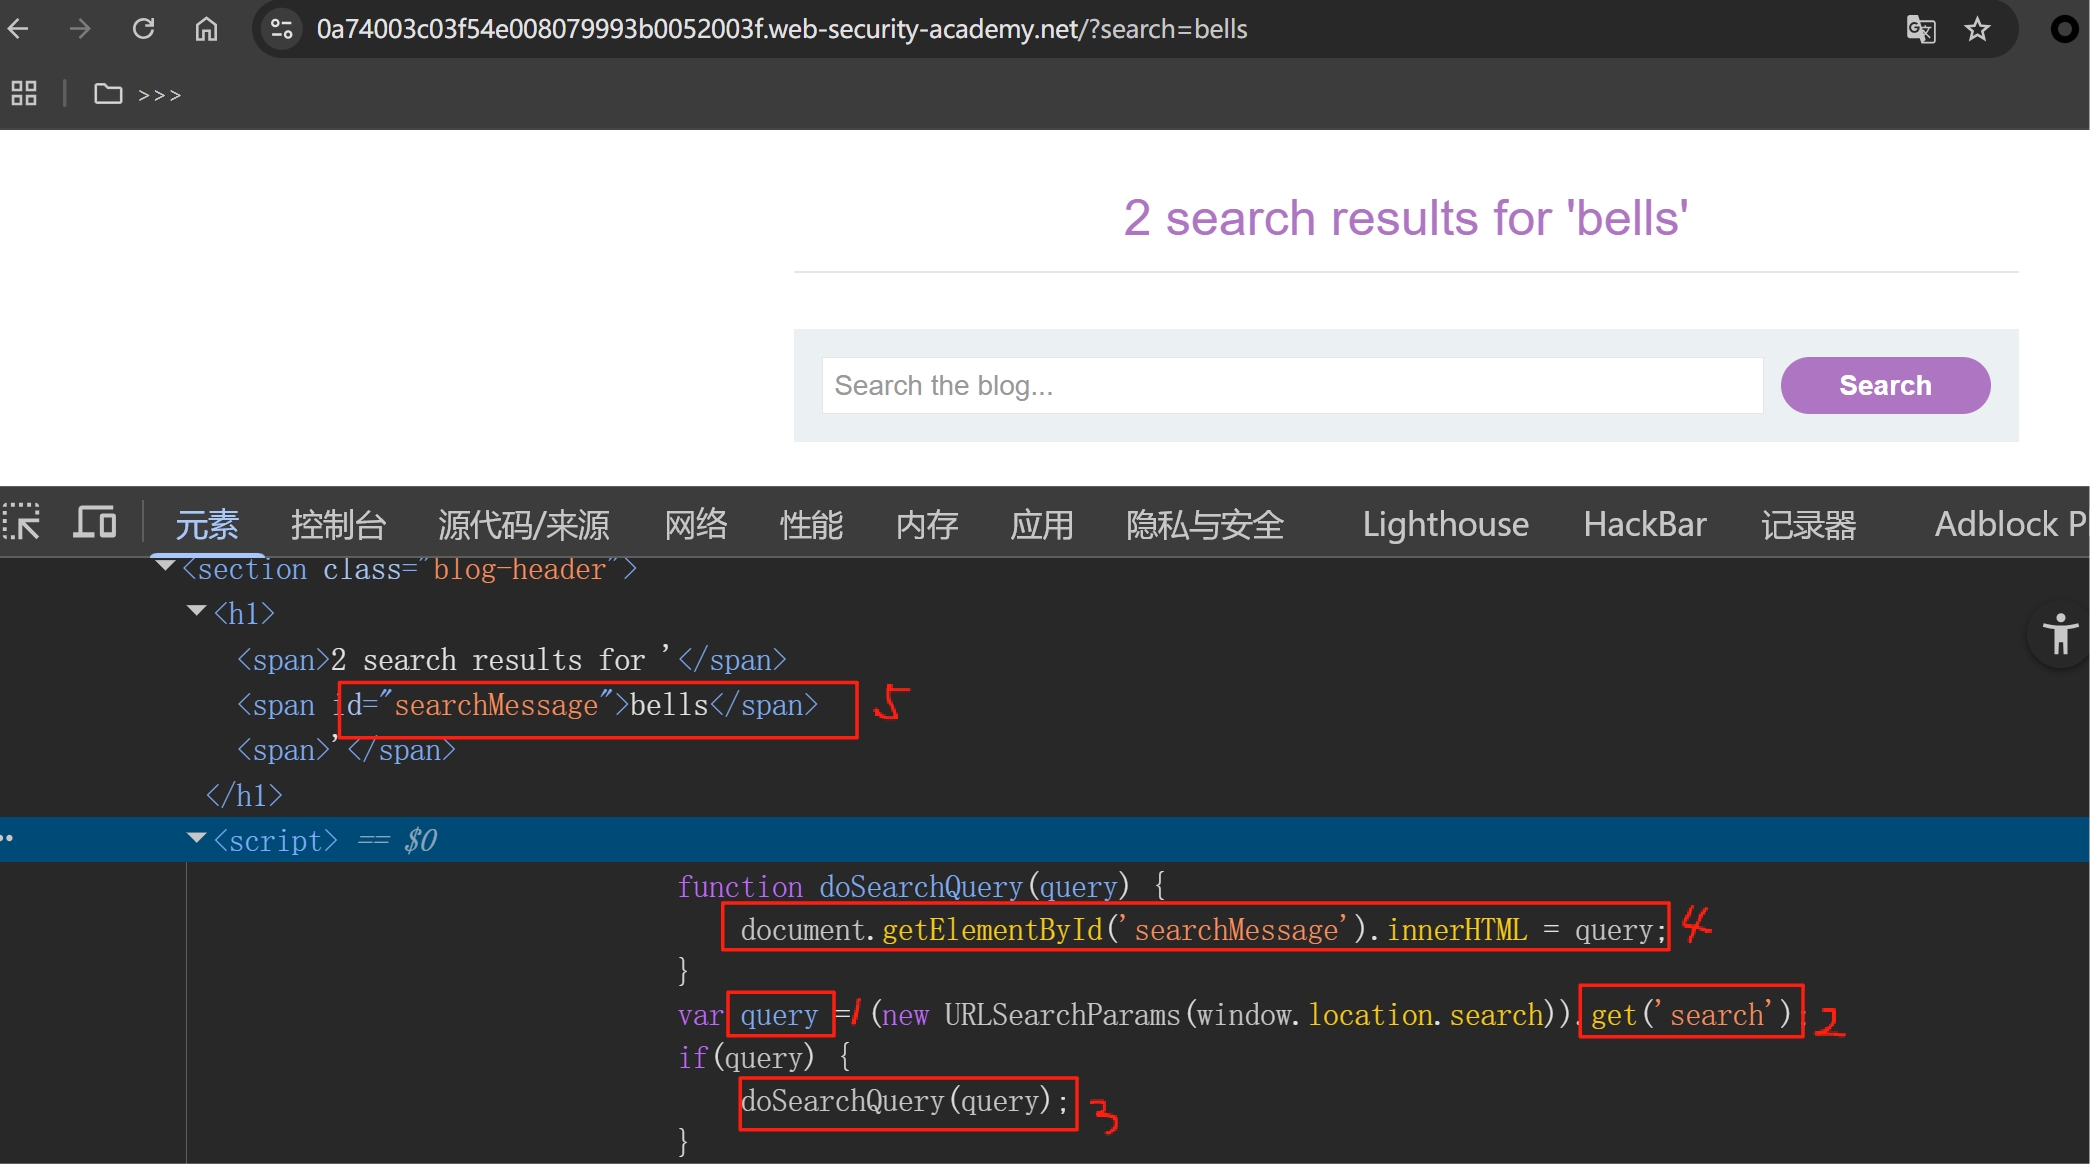
Task: Open the bookmarks folder in bookmarks bar
Action: point(108,94)
